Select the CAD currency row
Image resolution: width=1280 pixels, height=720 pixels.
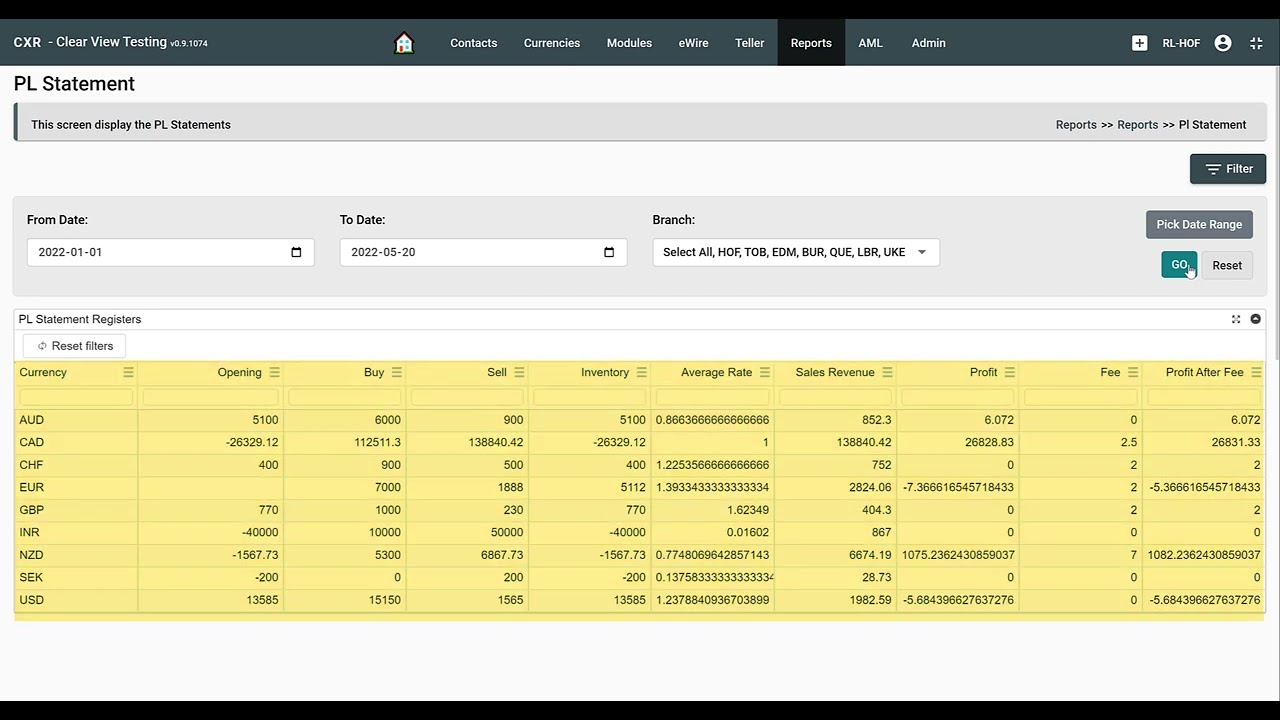click(x=640, y=442)
